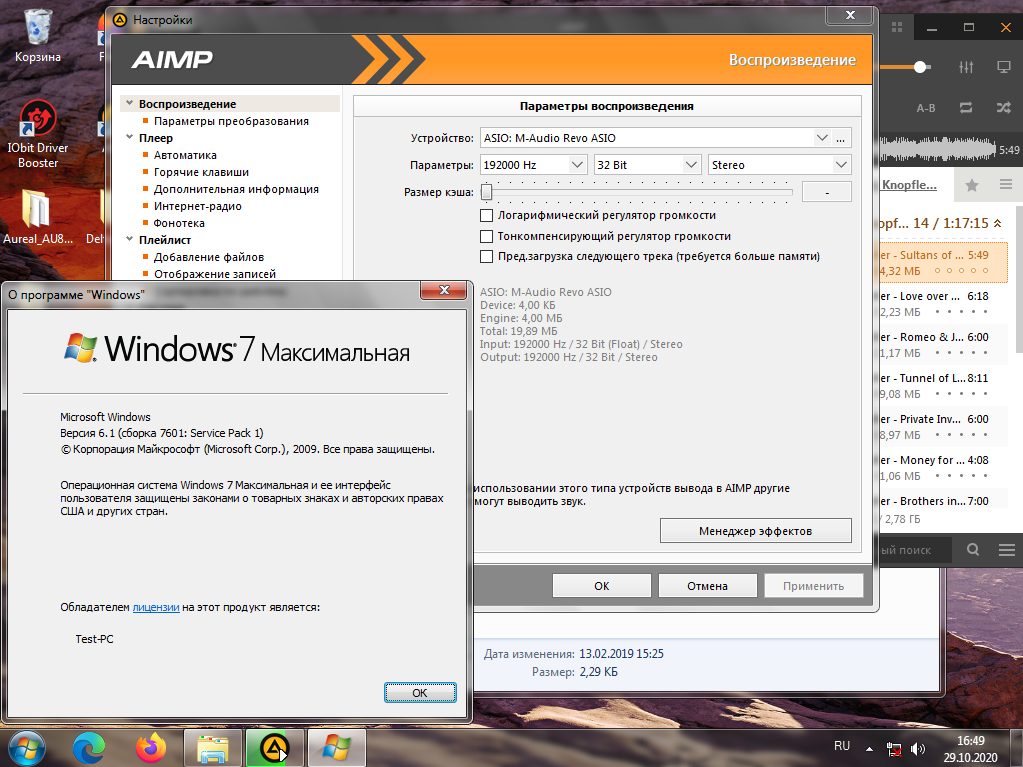Open the AIMP equalizer icon in the player

966,67
